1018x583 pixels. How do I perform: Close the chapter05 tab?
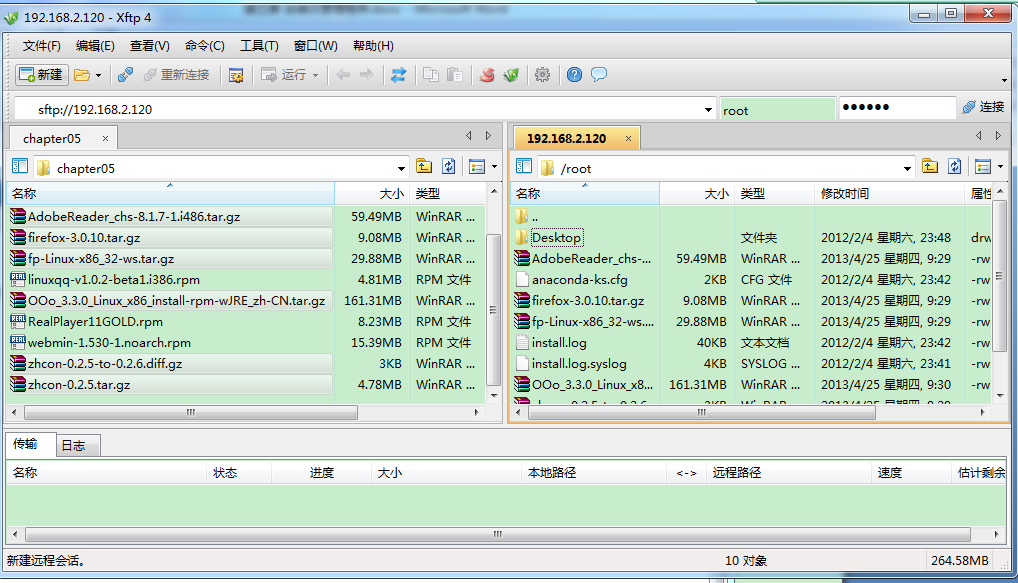[x=105, y=138]
